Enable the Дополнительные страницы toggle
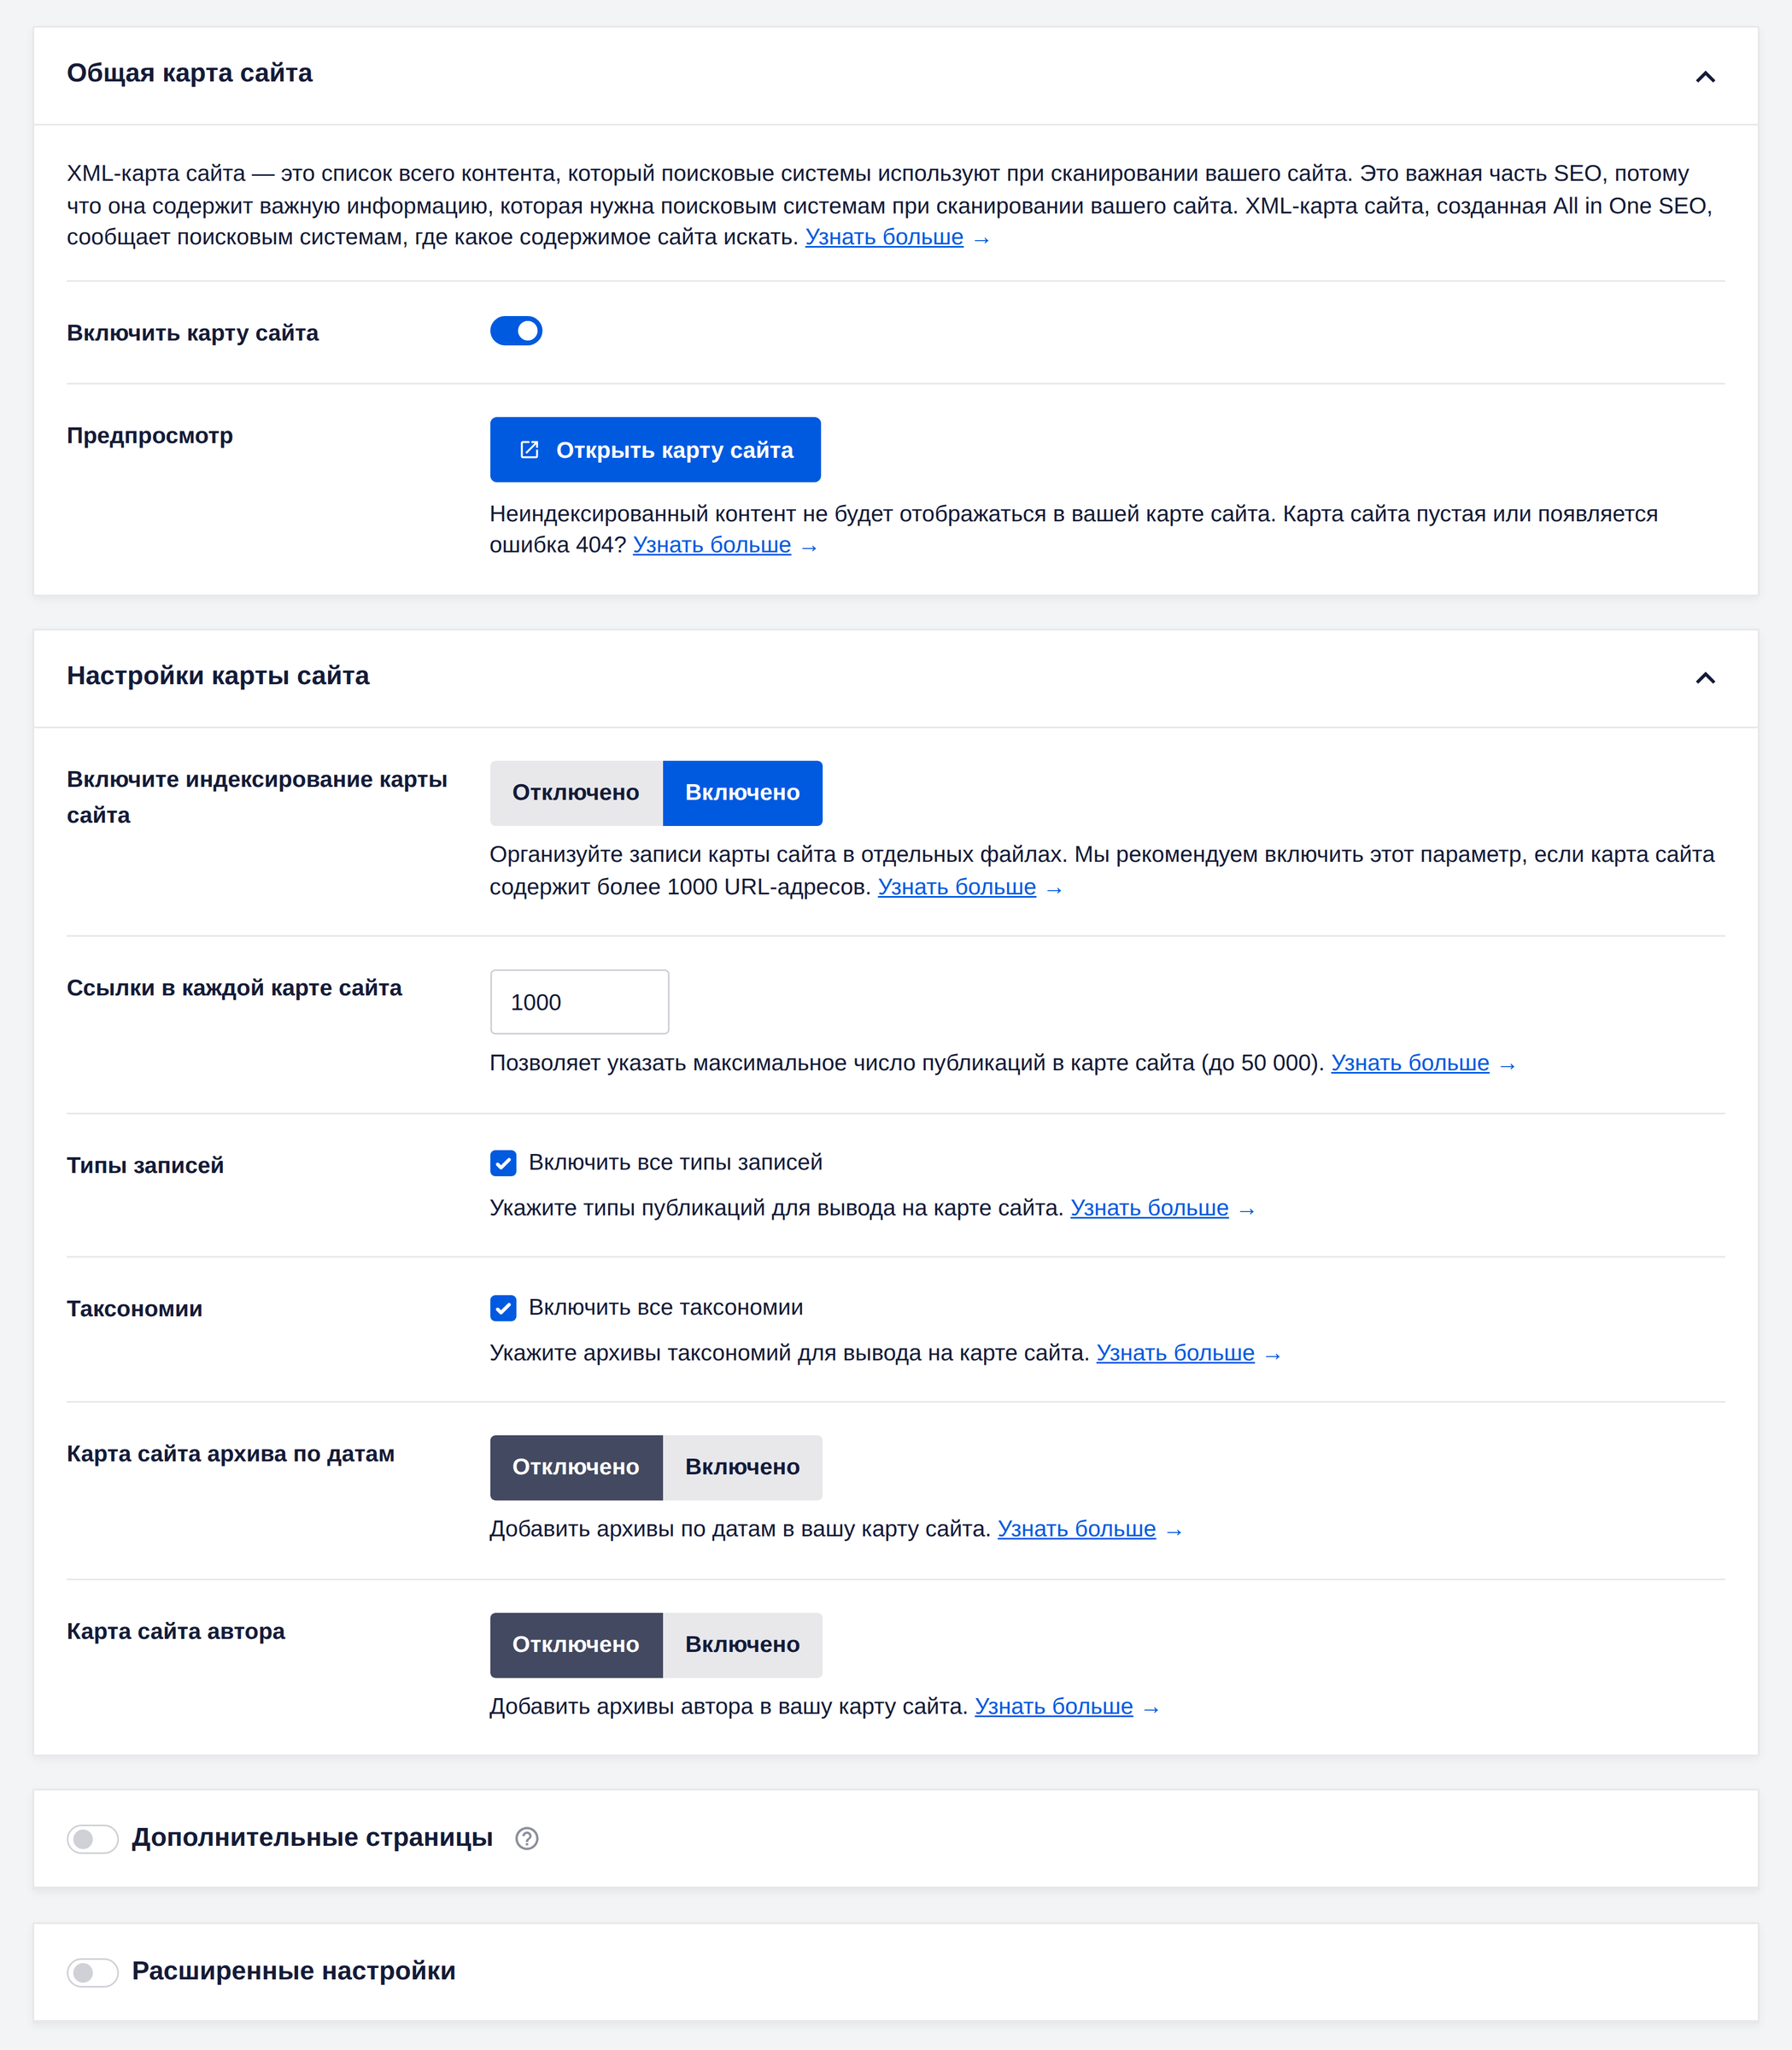Viewport: 1792px width, 2050px height. pyautogui.click(x=92, y=1838)
